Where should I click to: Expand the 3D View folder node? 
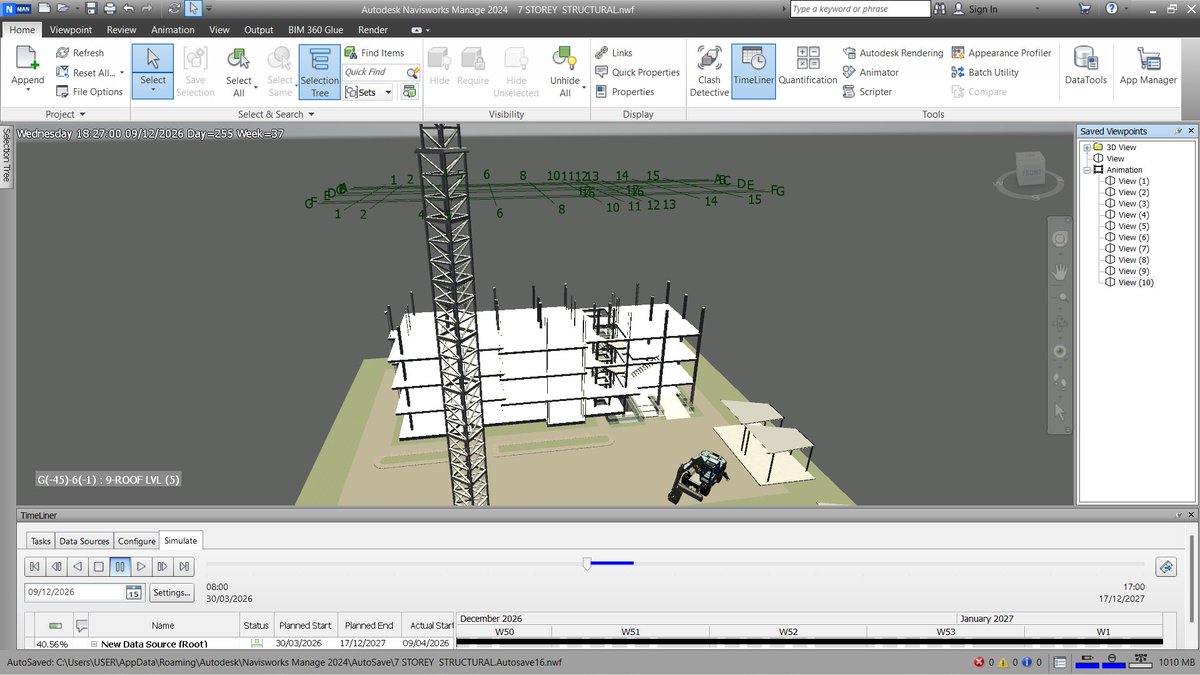point(1087,147)
